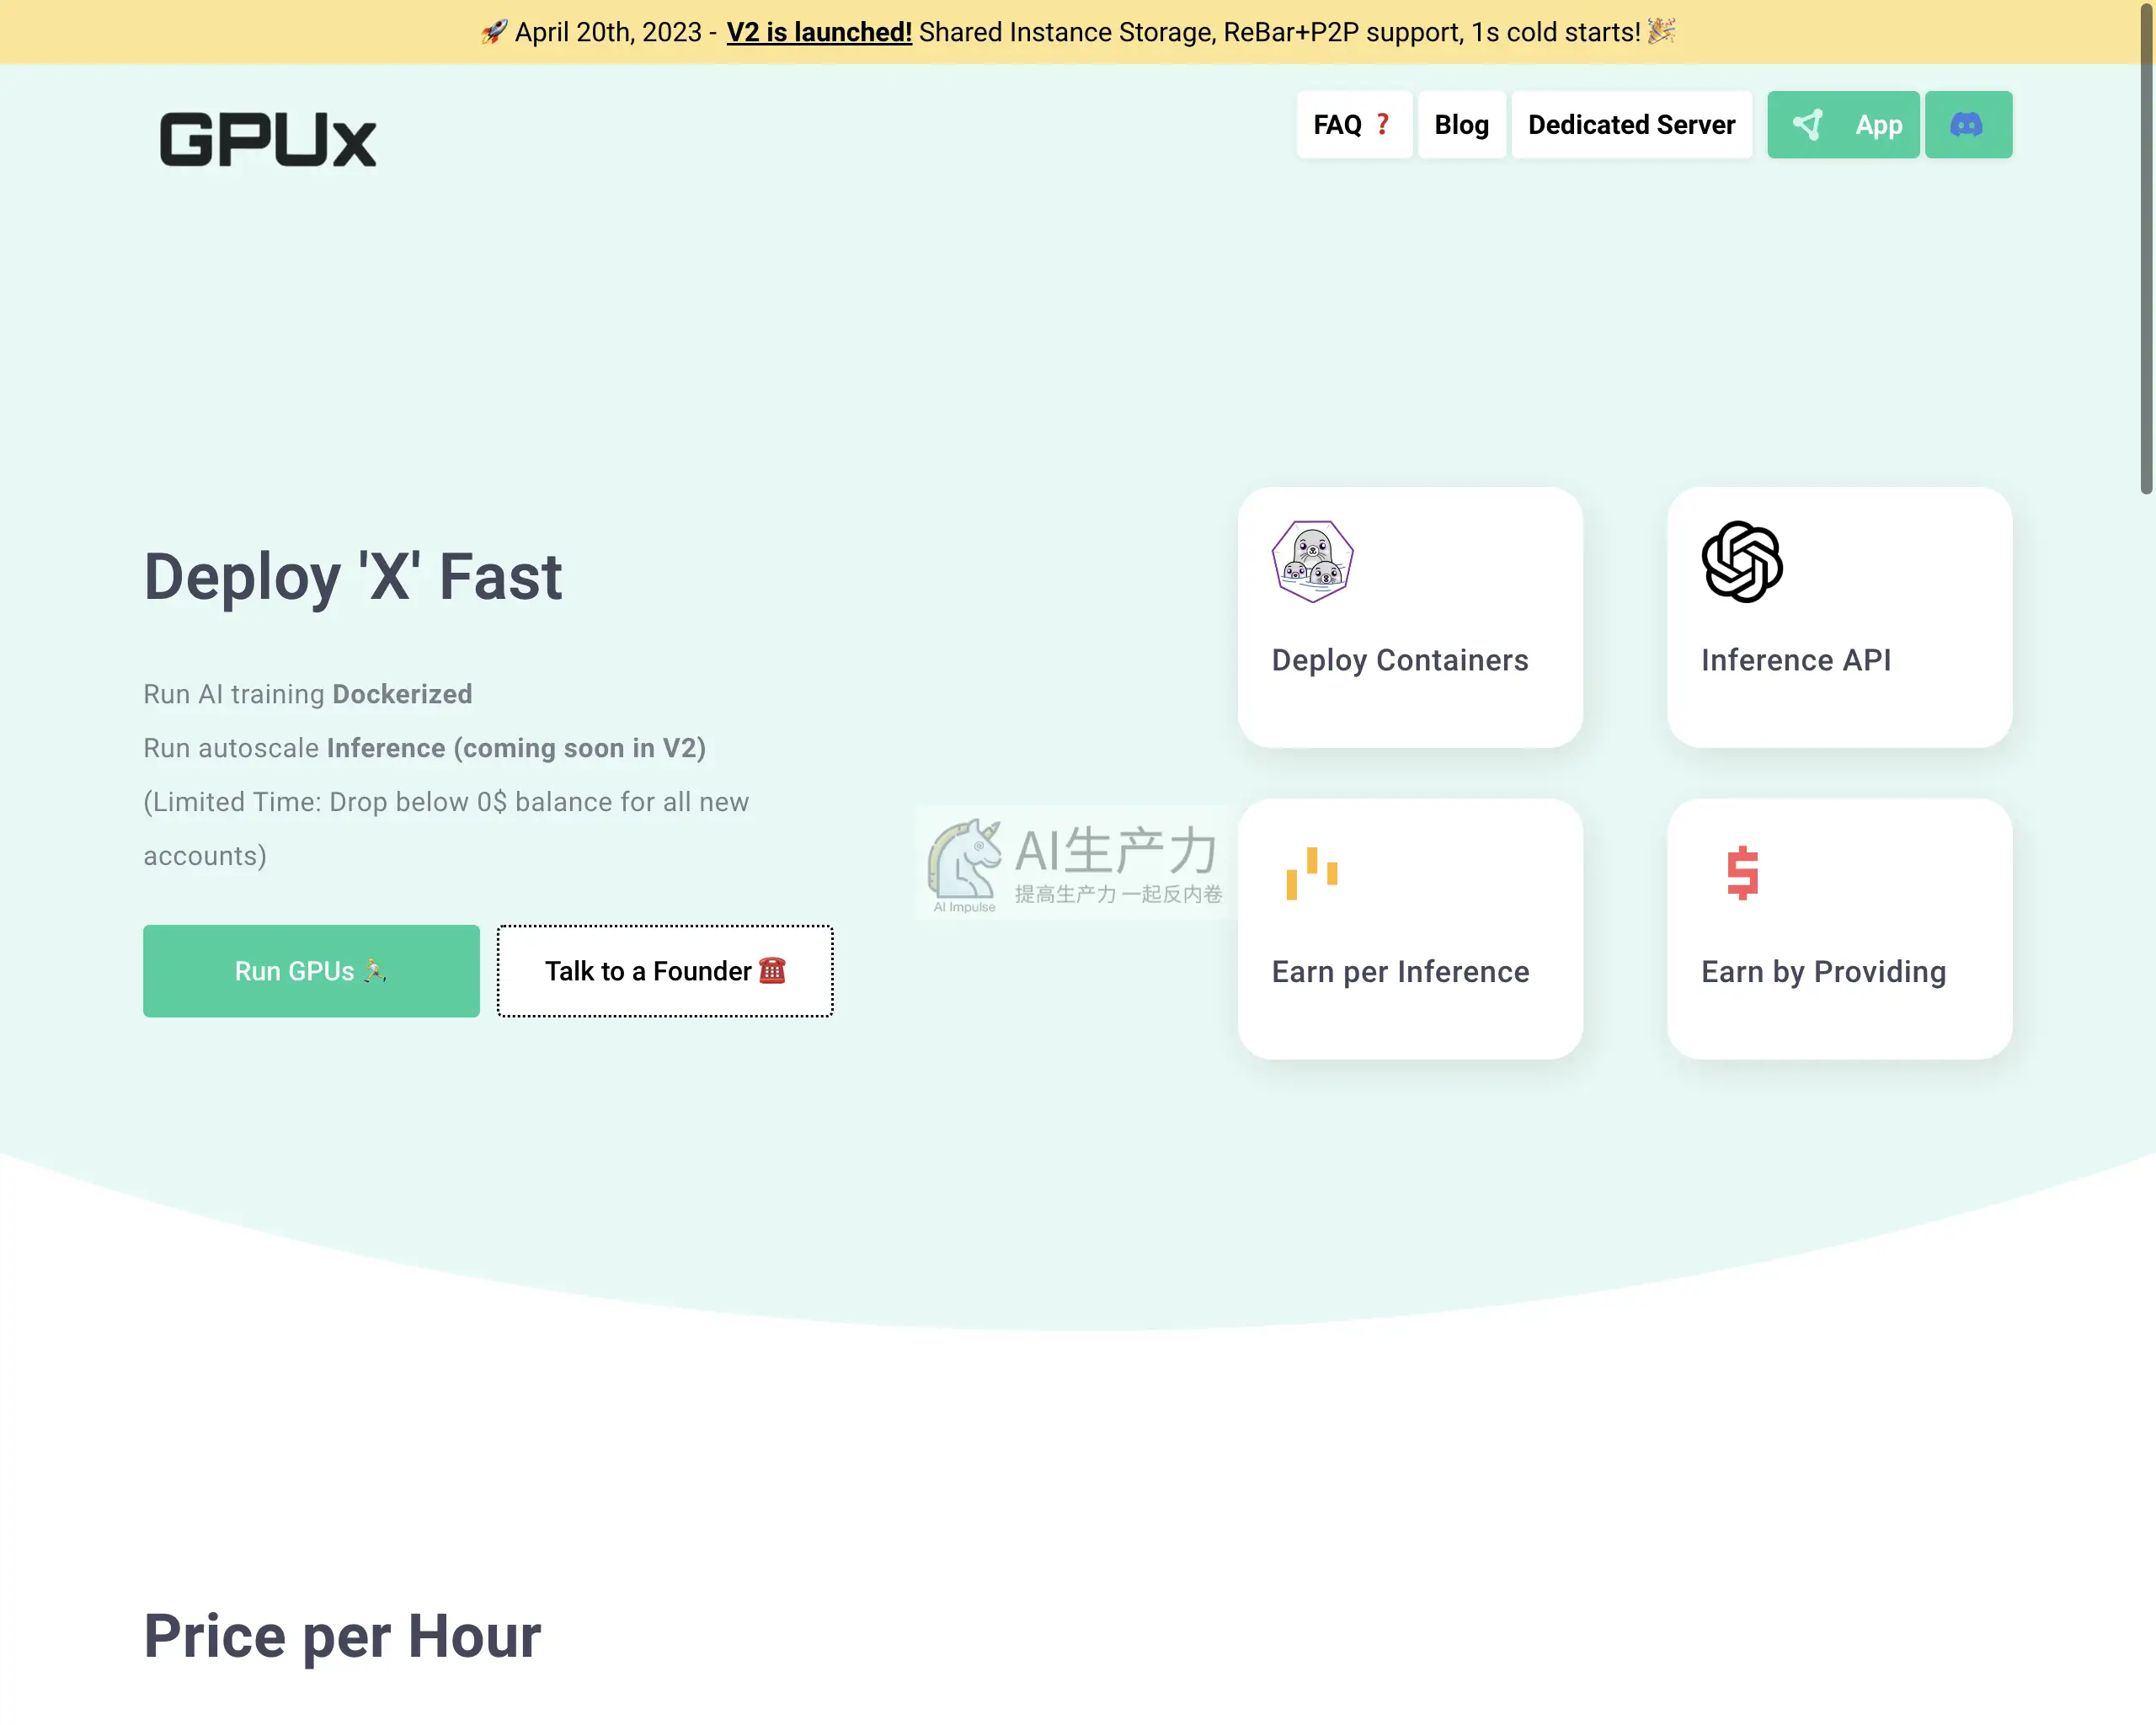Click 'Inference (coming soon in V2)' text
The width and height of the screenshot is (2156, 1725).
516,748
